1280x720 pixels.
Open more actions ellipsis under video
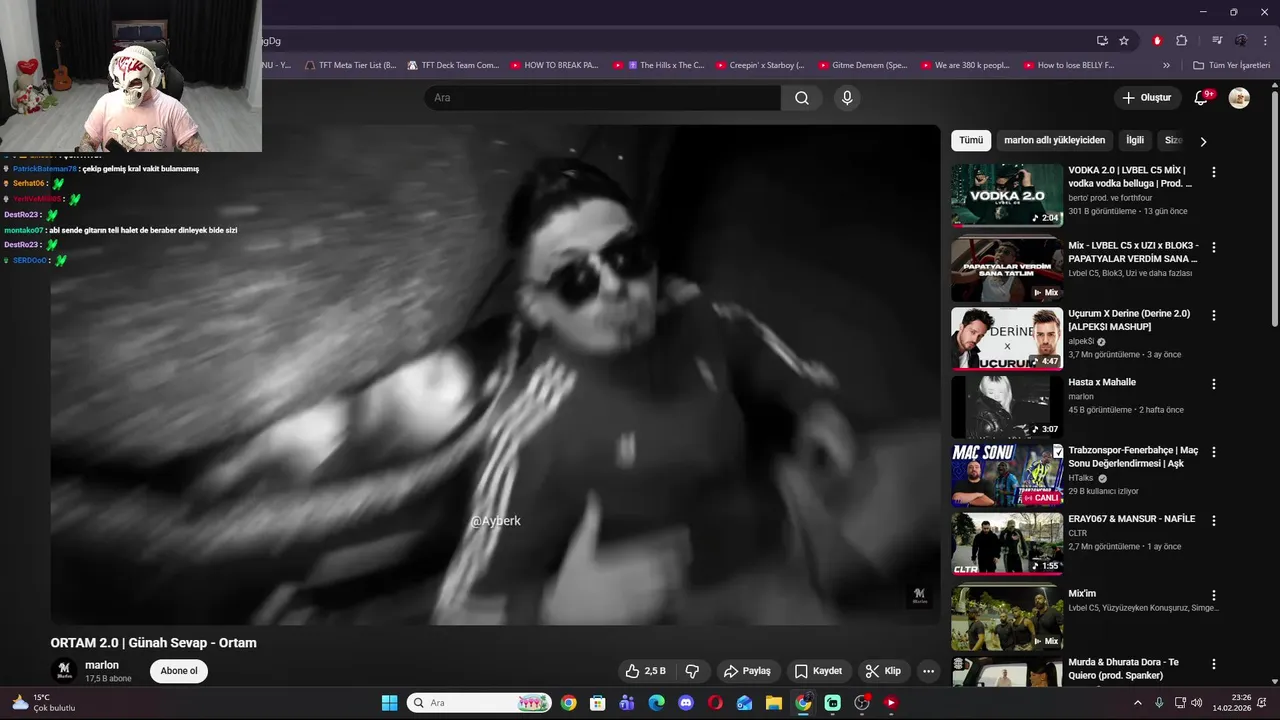tap(929, 671)
